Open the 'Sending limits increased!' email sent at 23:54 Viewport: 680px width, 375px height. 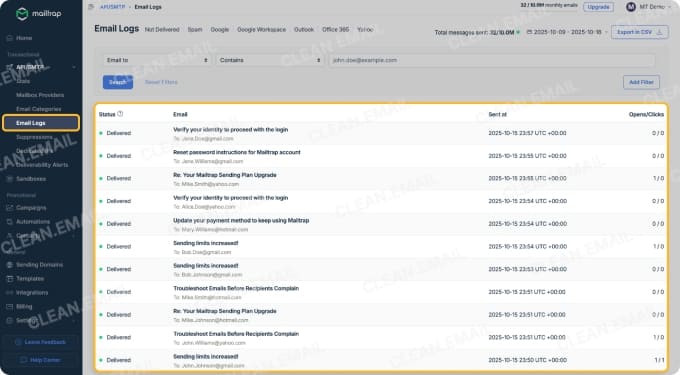[x=206, y=243]
